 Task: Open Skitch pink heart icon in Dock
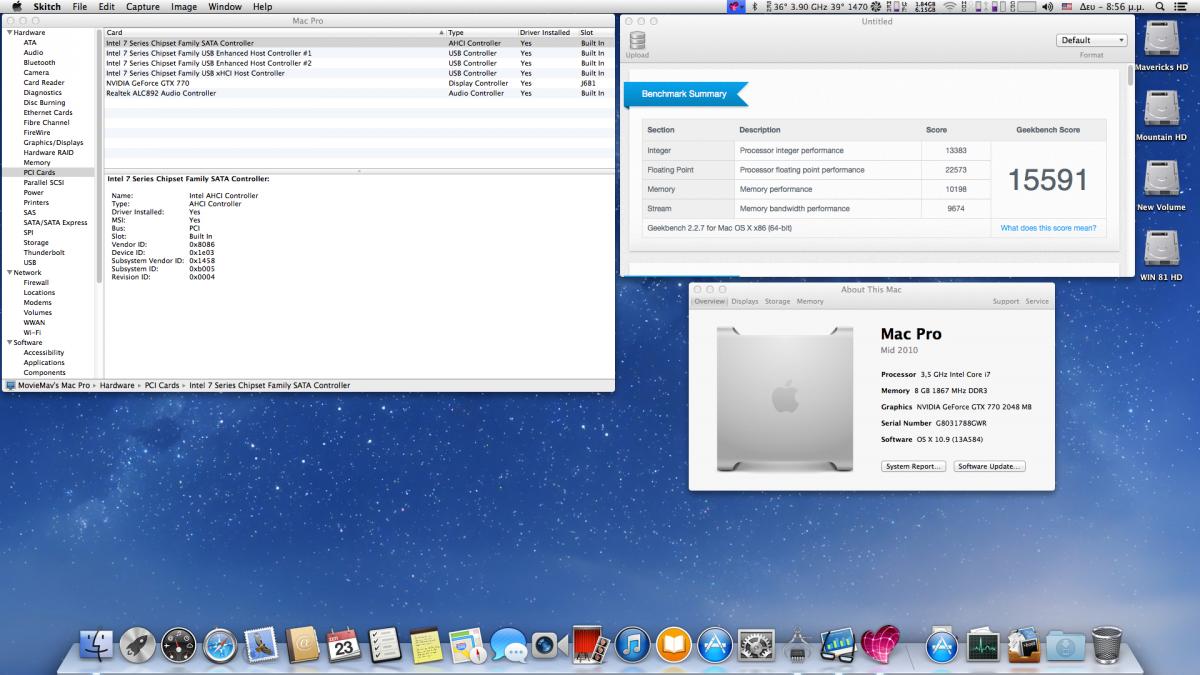[x=881, y=646]
